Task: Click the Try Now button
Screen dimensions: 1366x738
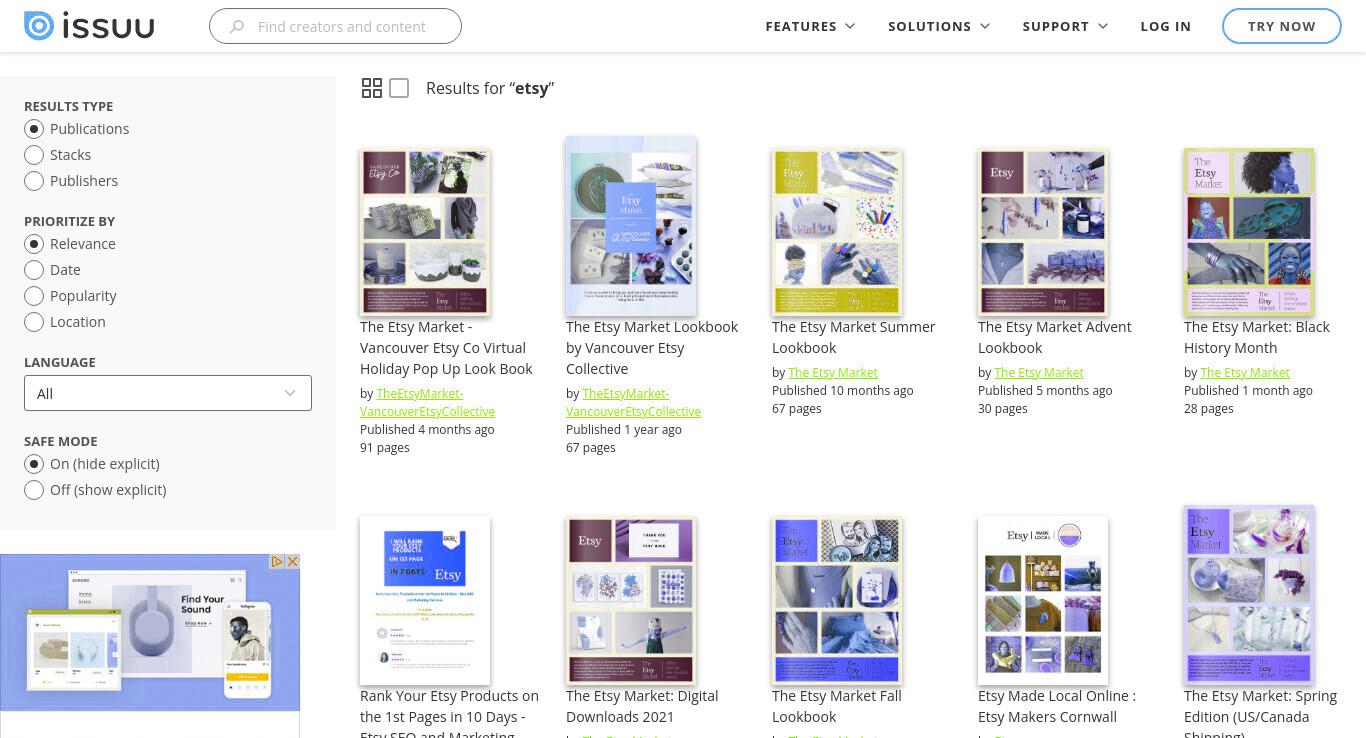Action: pyautogui.click(x=1281, y=26)
